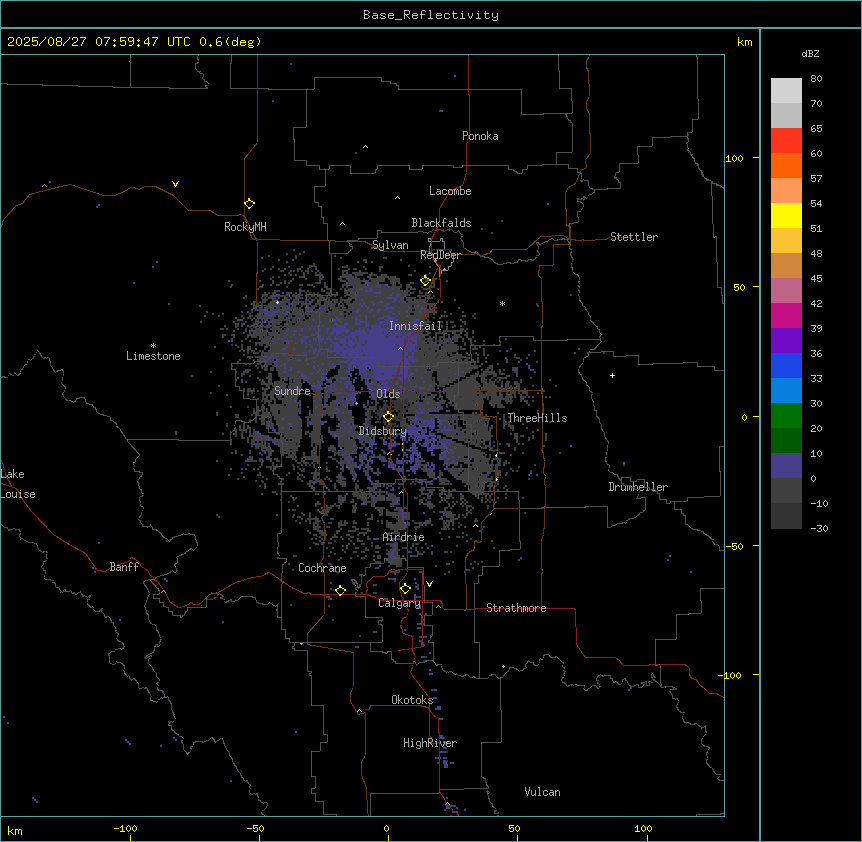
Task: Click the slate-purple swatch below 10 dBZ
Action: pos(786,466)
